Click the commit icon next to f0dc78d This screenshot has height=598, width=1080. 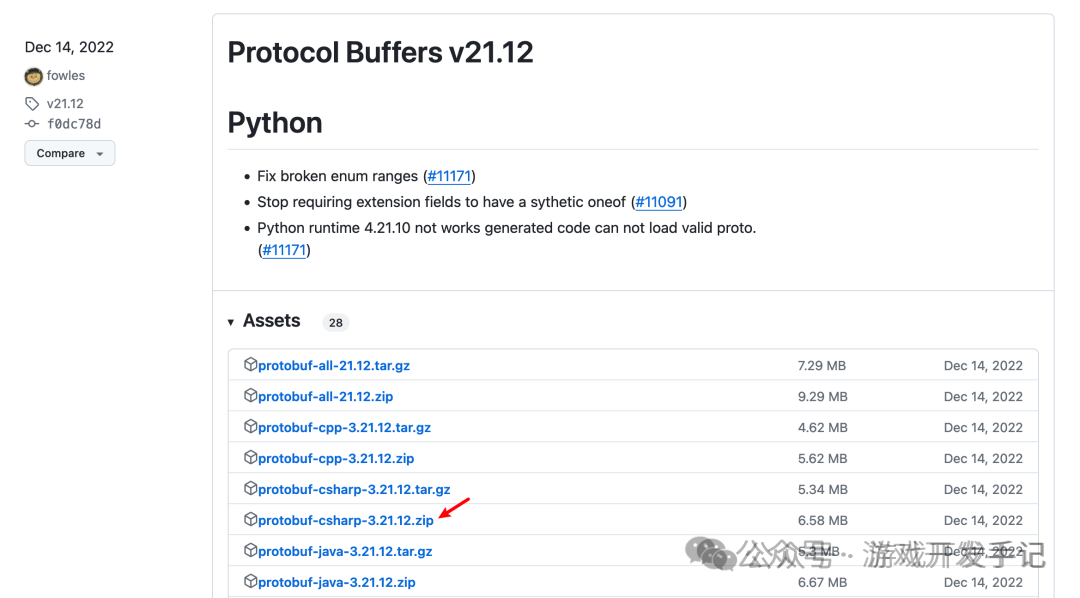coord(31,124)
